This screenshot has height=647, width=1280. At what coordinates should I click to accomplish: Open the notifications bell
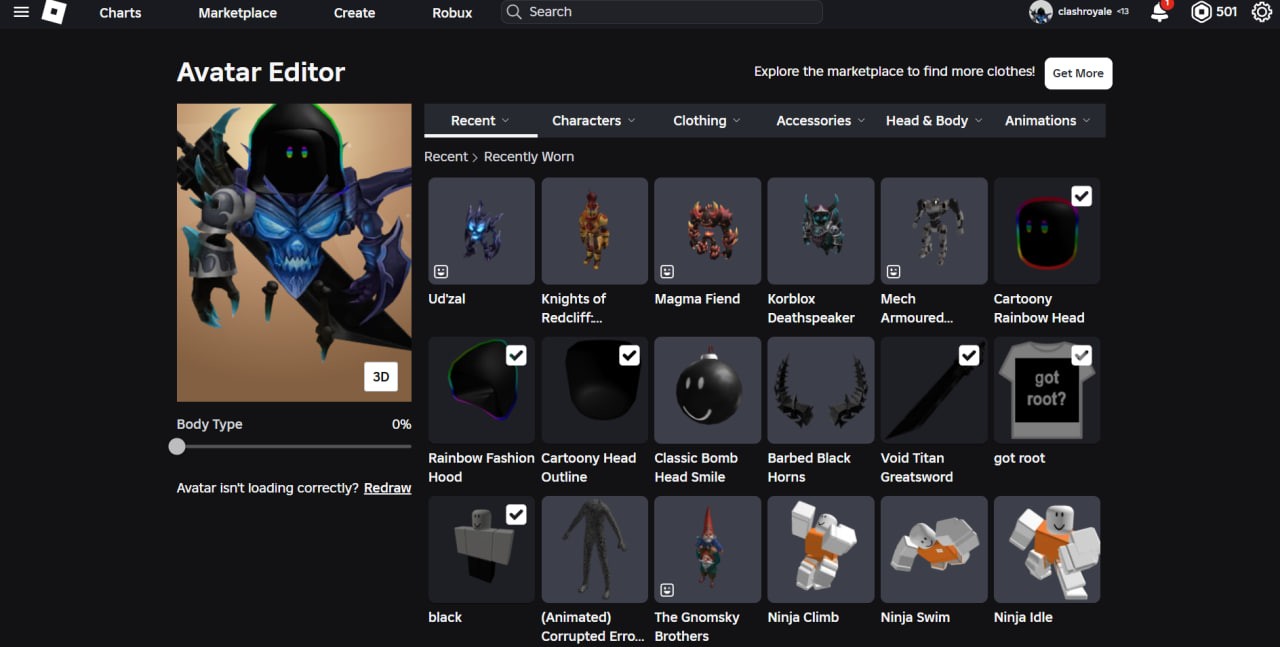(1160, 12)
